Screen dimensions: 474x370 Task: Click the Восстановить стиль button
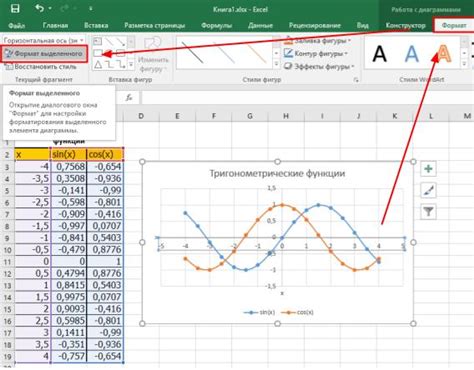coord(41,67)
